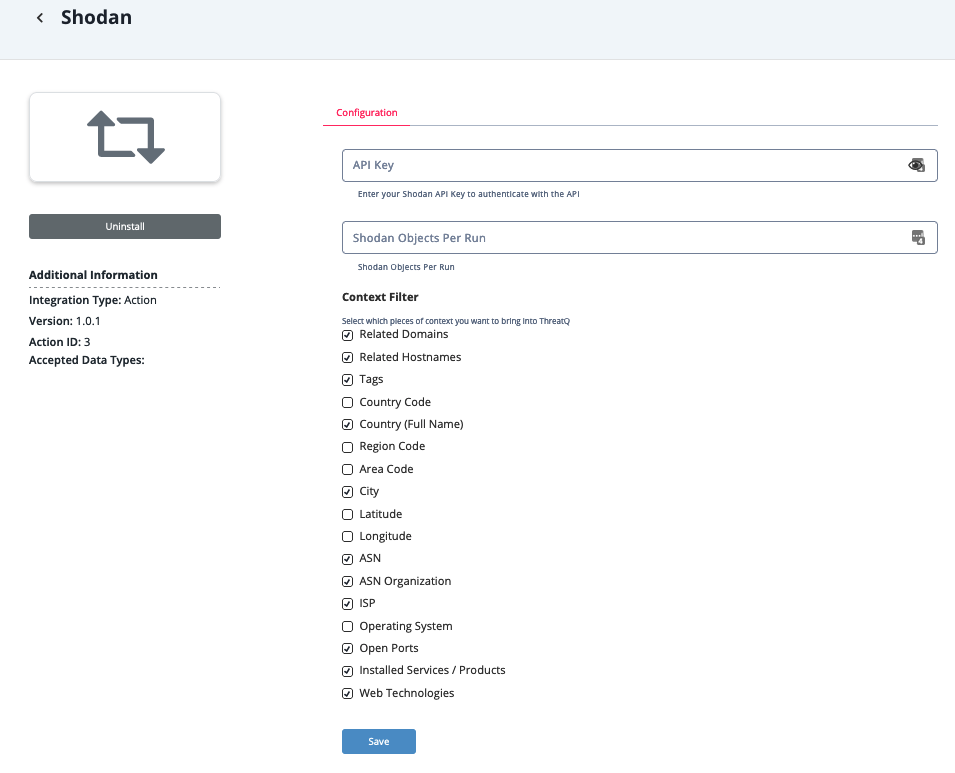955x773 pixels.
Task: Click the Shodan page title
Action: tap(96, 17)
